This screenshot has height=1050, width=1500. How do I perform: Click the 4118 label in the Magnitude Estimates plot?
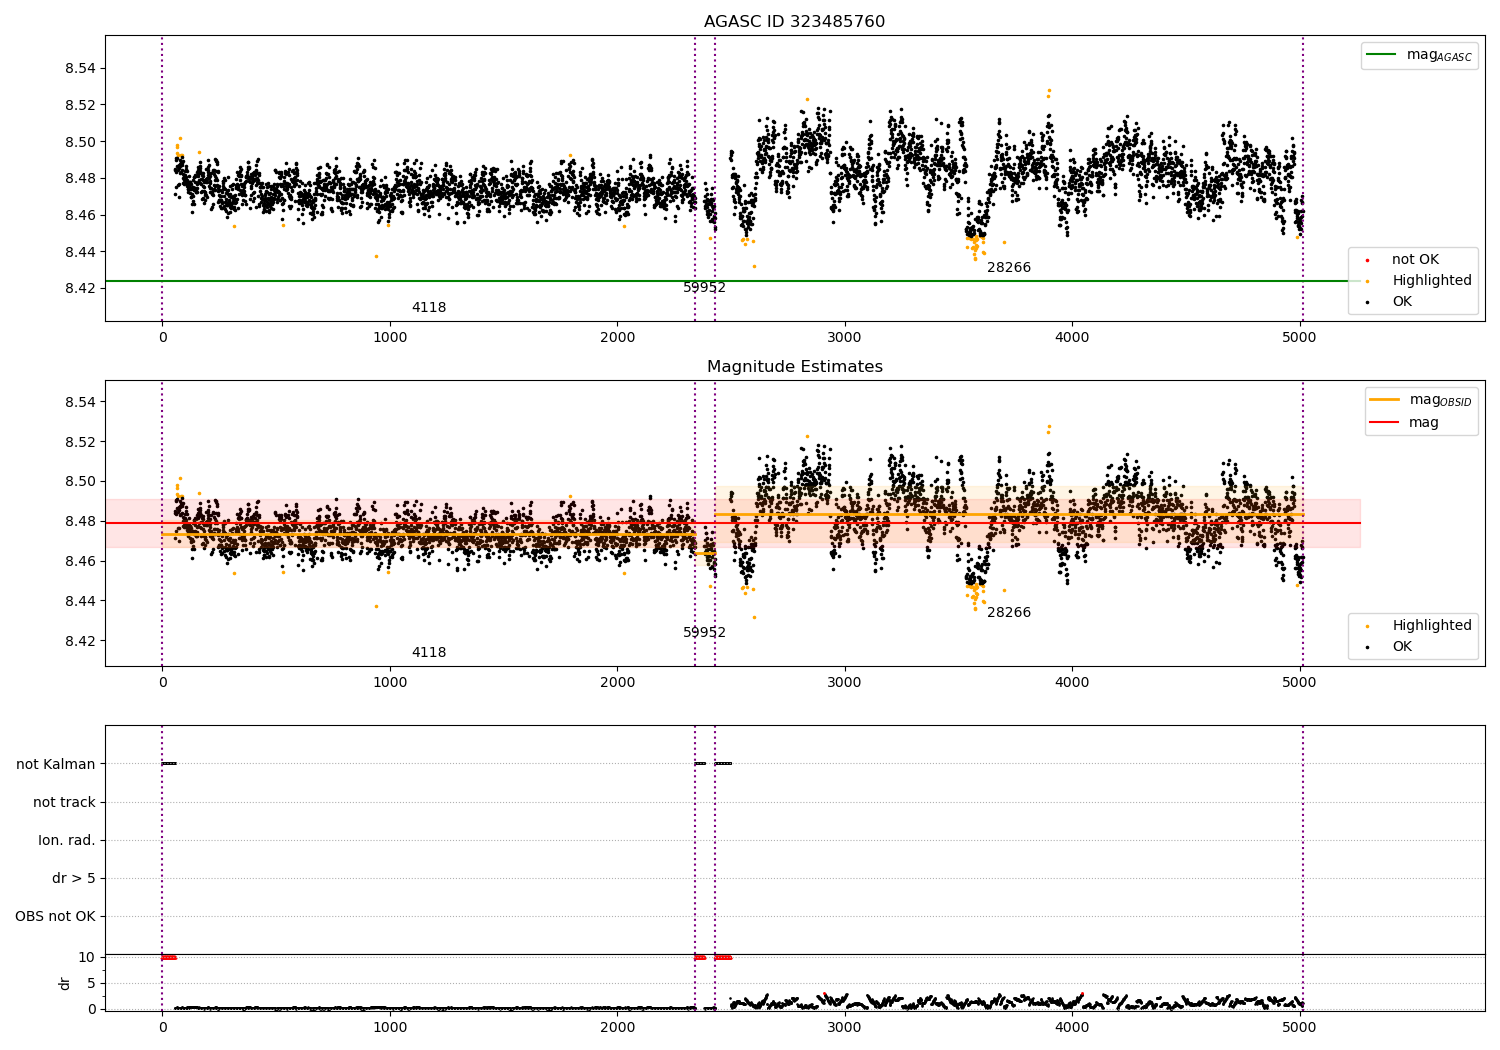pyautogui.click(x=429, y=653)
